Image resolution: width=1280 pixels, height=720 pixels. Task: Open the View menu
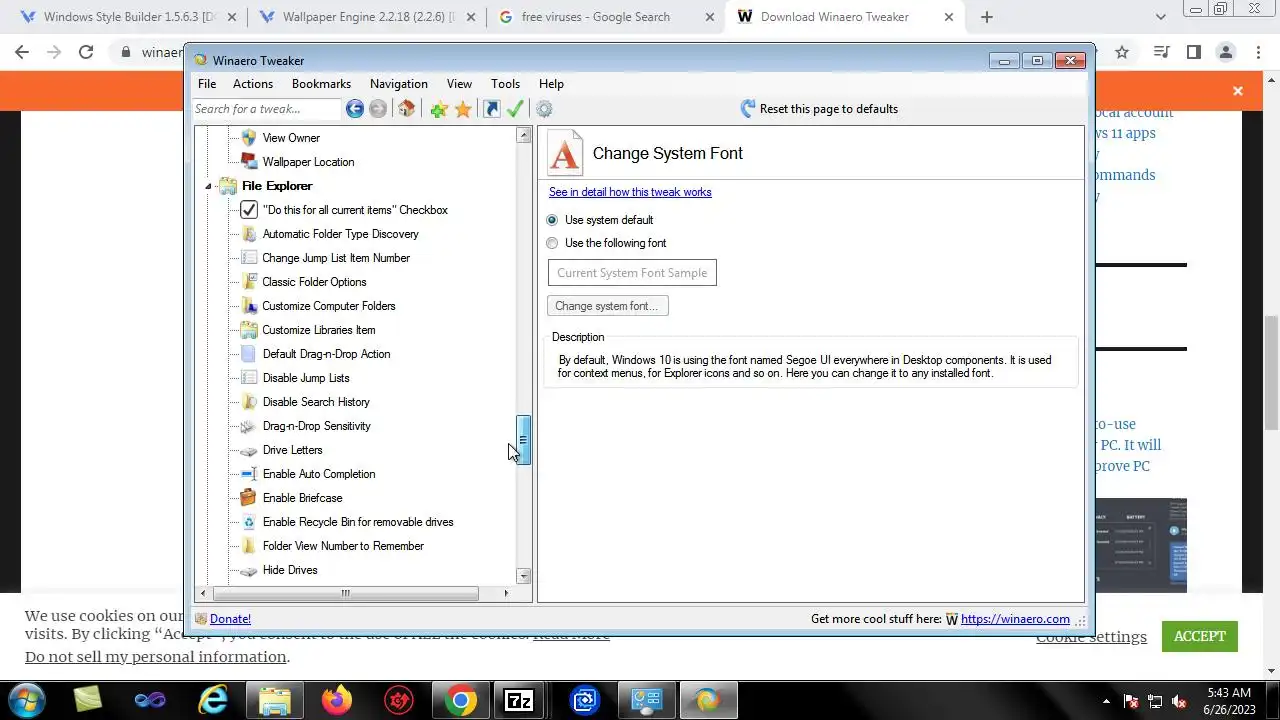coord(459,84)
